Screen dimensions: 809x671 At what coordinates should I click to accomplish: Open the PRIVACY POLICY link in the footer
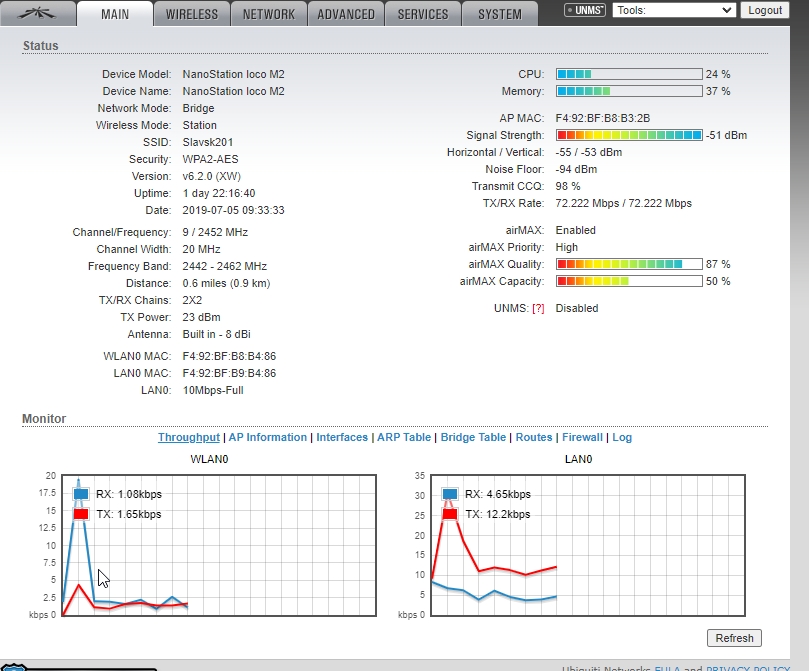point(748,668)
